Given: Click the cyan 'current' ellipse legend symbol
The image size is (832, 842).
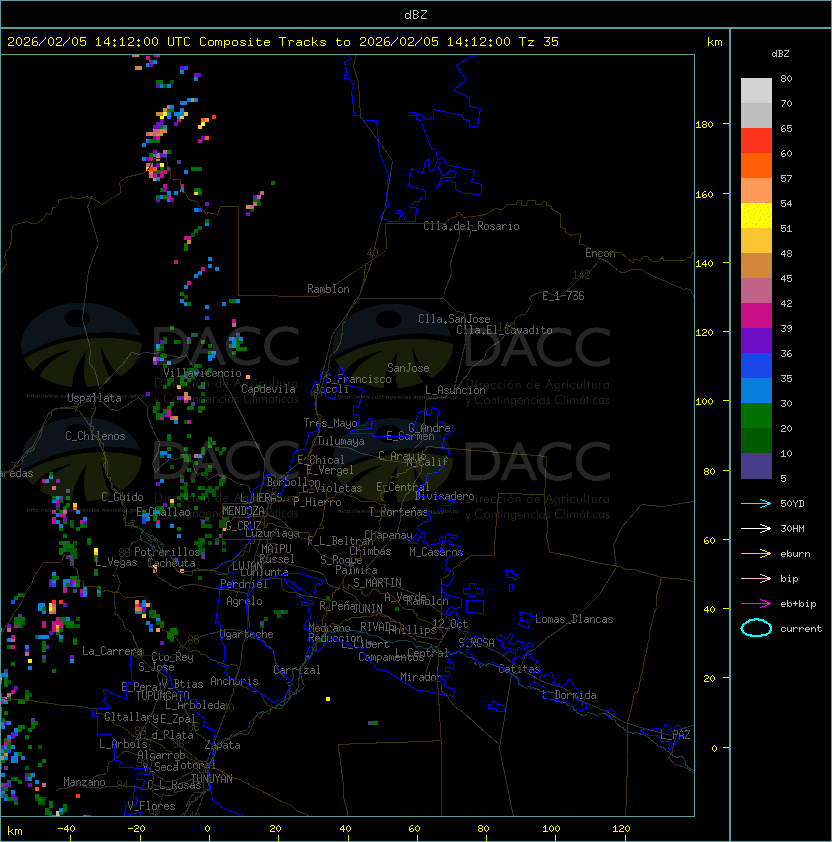Looking at the screenshot, I should (756, 628).
